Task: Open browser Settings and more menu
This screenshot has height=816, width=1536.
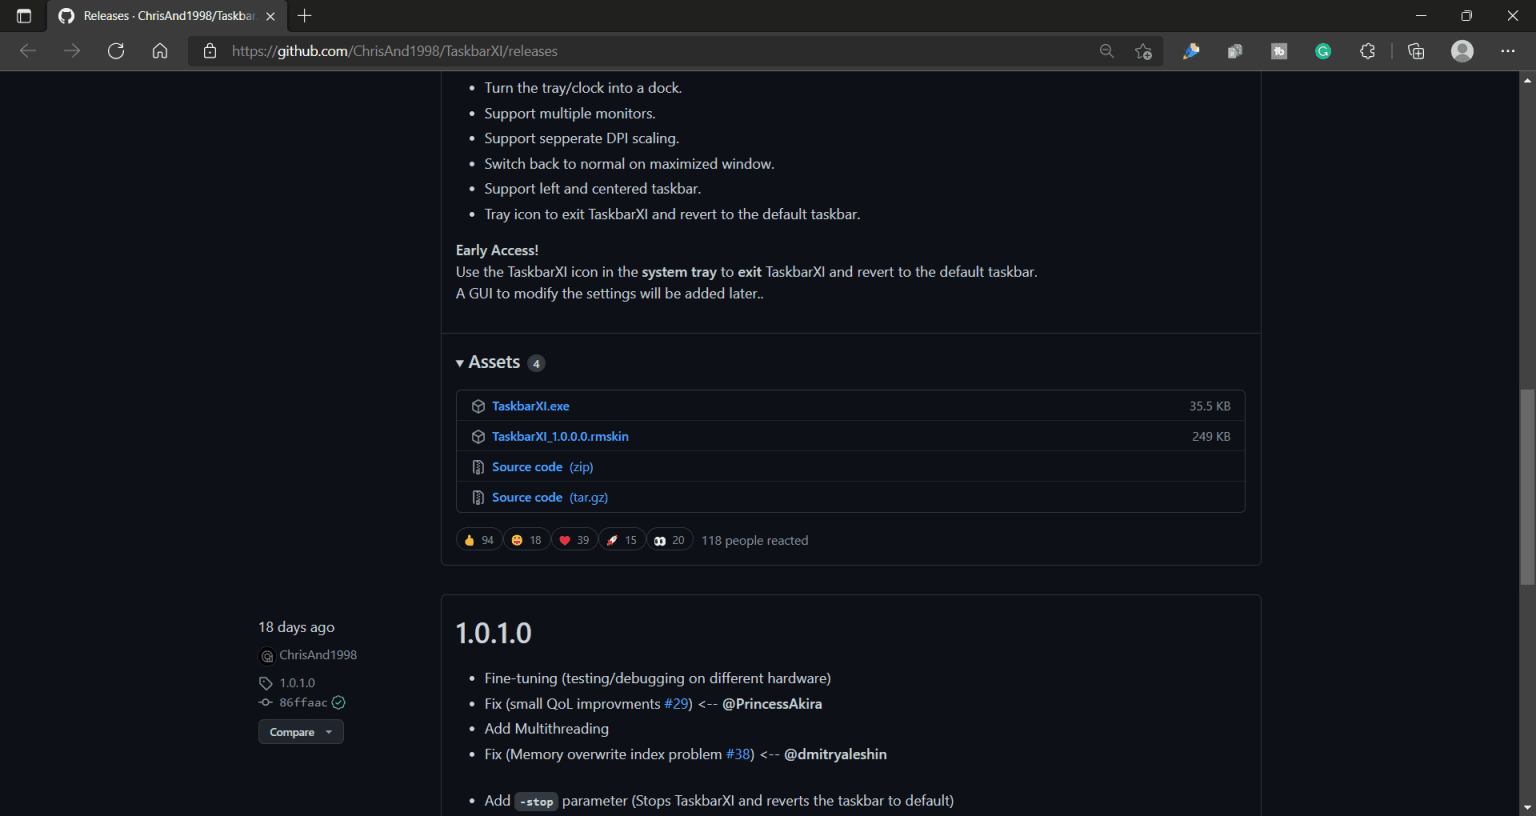Action: click(1508, 51)
